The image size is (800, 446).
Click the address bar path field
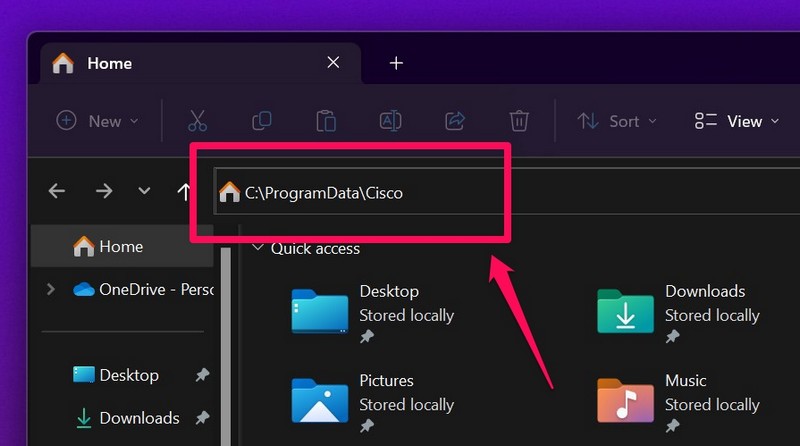[x=507, y=191]
